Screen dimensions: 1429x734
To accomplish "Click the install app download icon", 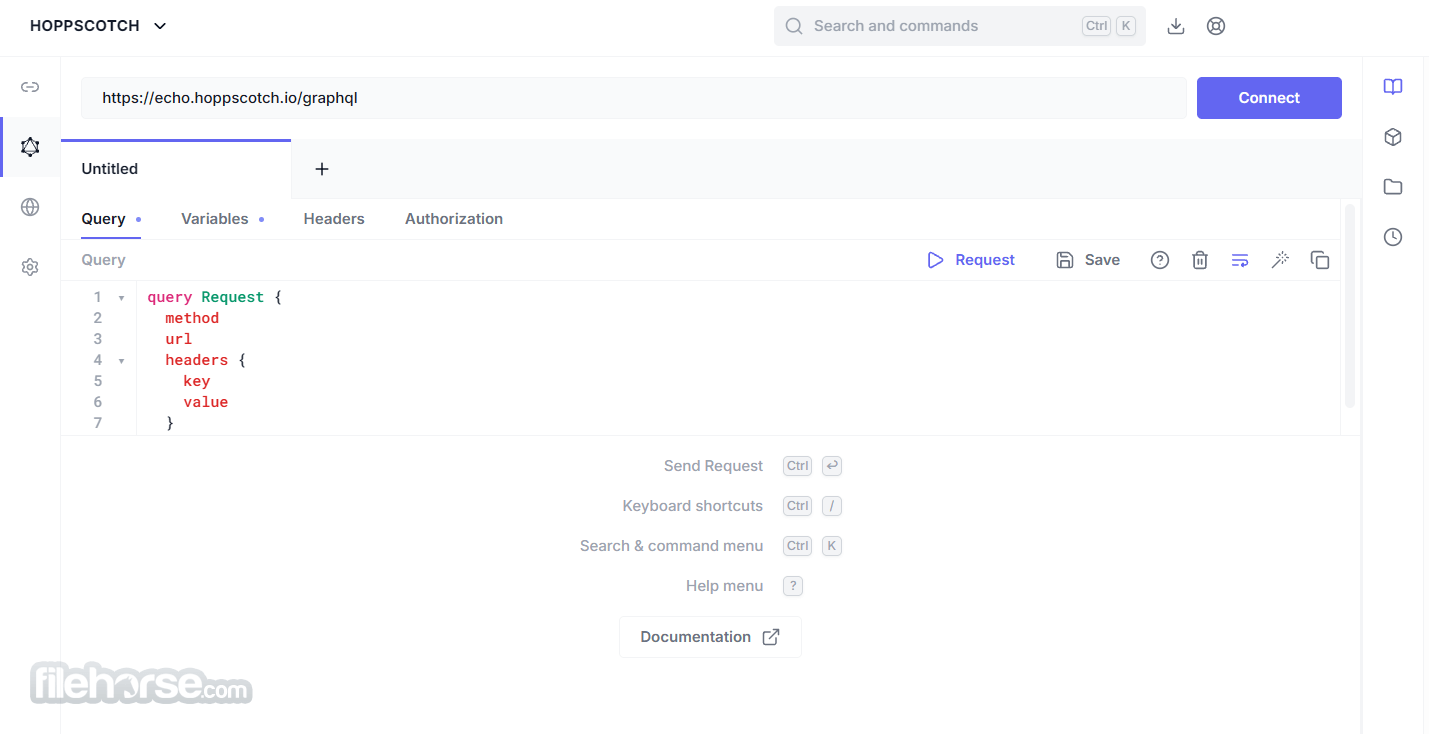I will click(1176, 26).
